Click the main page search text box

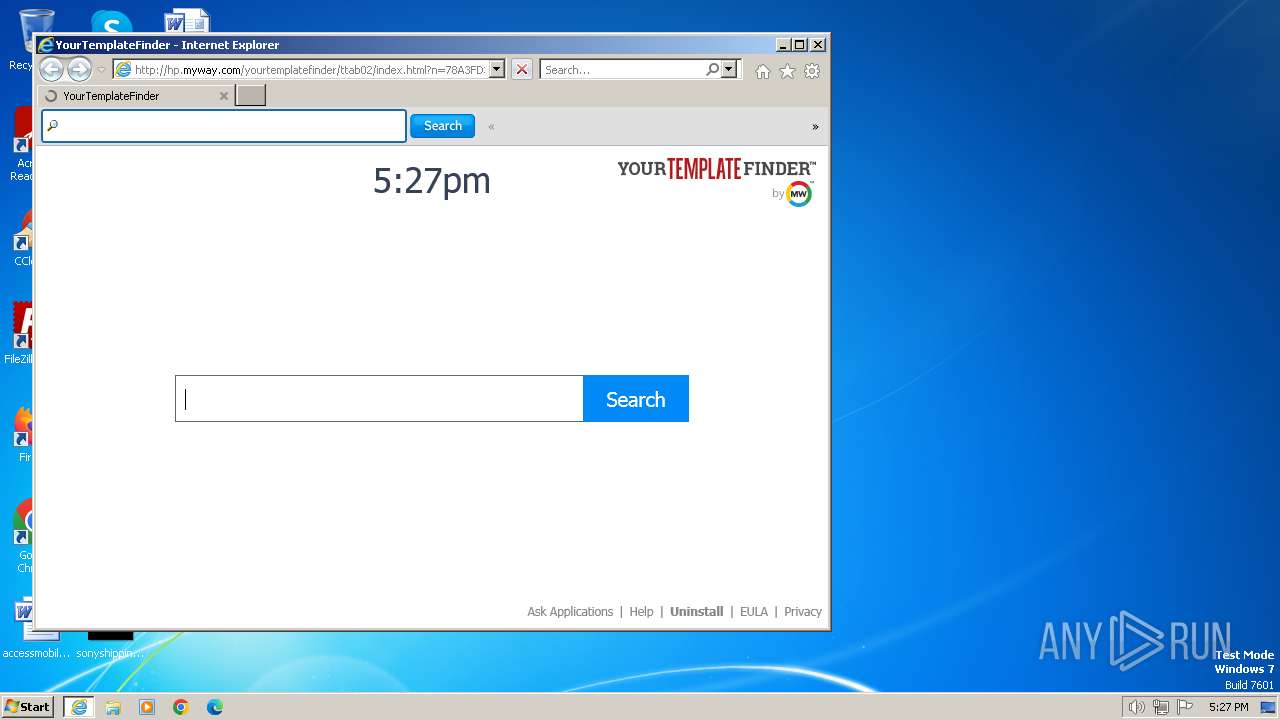pos(379,399)
